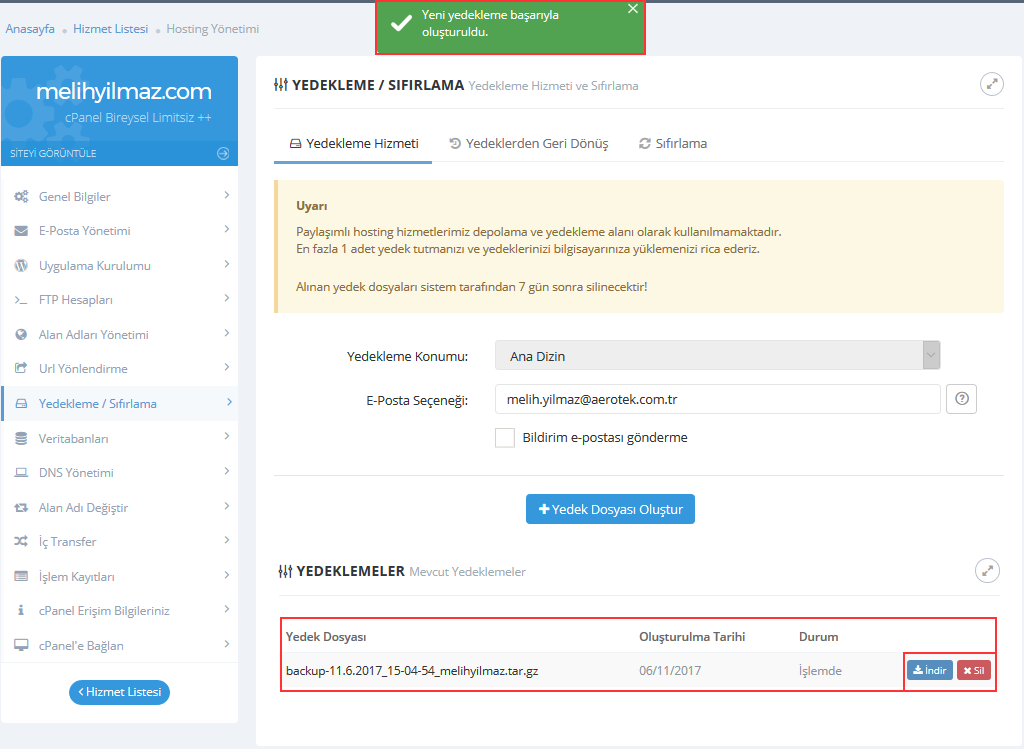This screenshot has height=749, width=1024.
Task: Switch to the Sıfırlama tab
Action: pyautogui.click(x=672, y=143)
